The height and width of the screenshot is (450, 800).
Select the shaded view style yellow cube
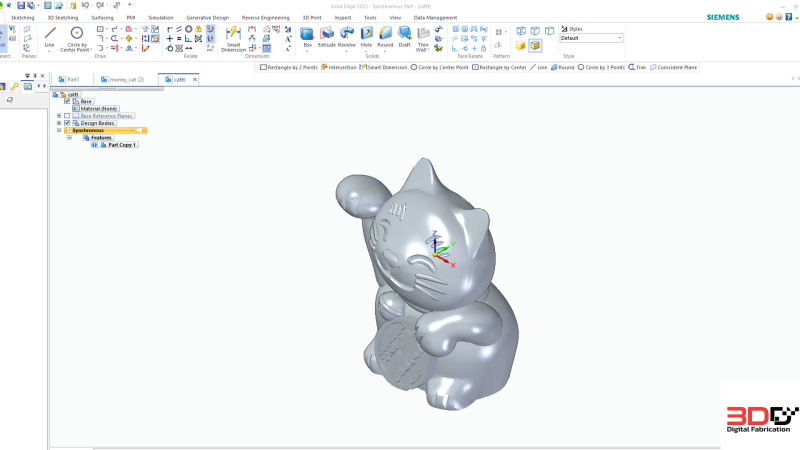coord(520,45)
